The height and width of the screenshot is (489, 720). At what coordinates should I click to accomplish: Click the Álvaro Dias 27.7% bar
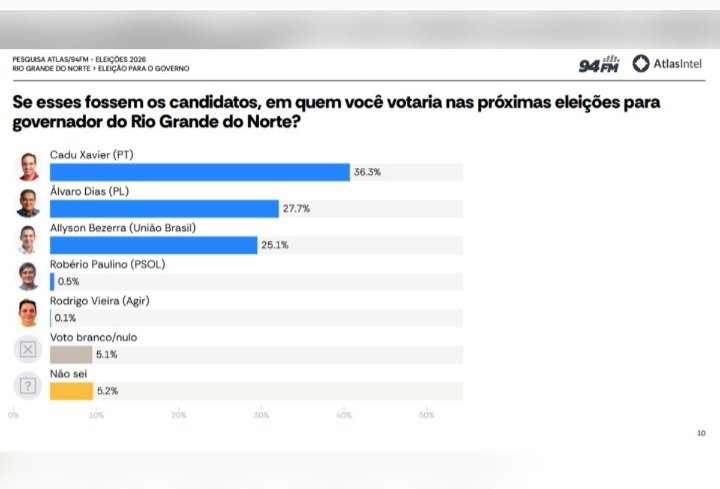point(164,208)
